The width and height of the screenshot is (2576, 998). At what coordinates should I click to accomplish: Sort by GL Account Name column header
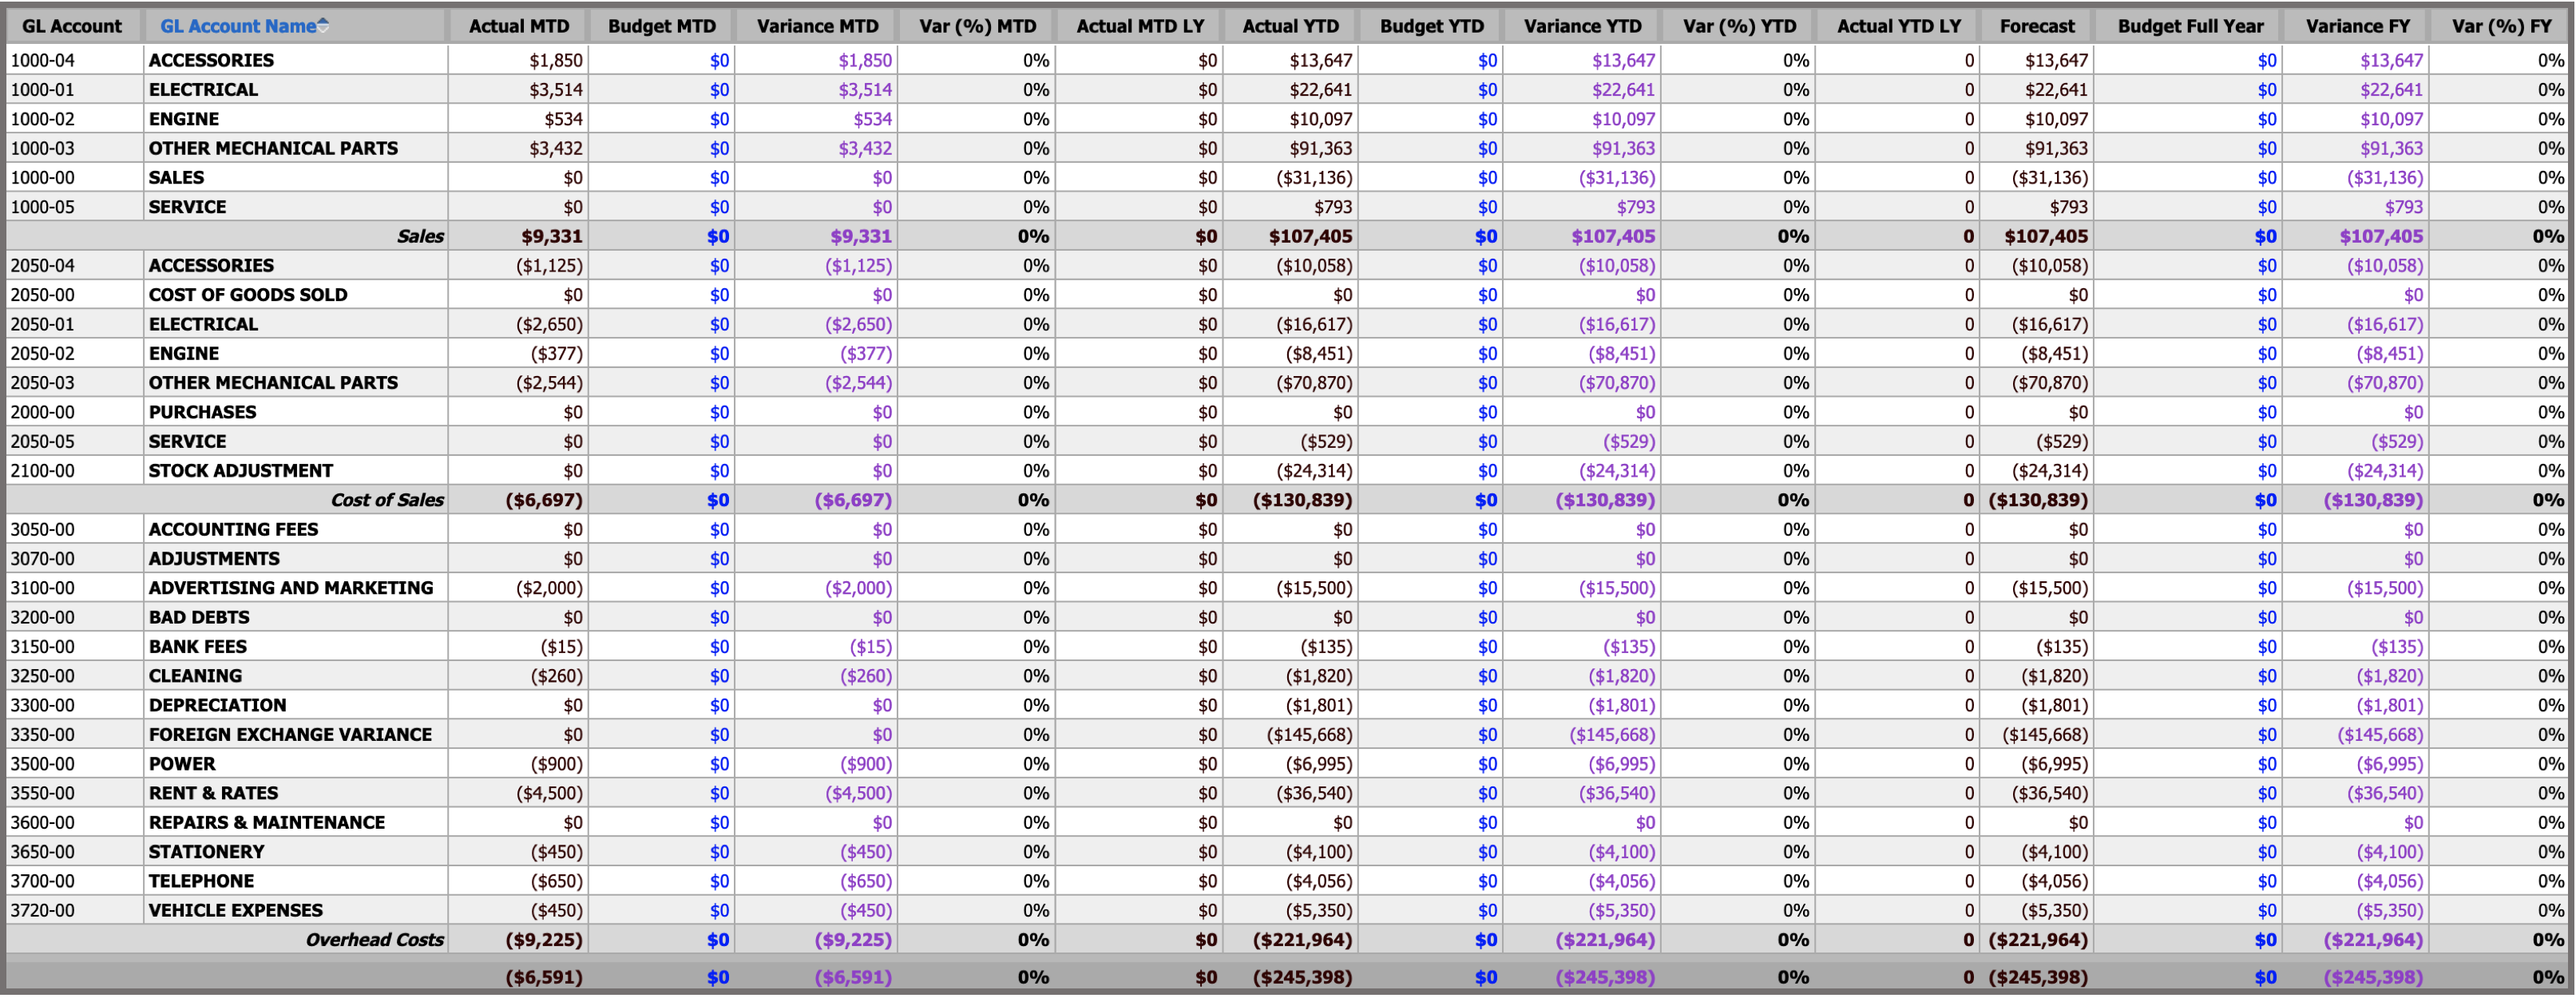click(238, 26)
